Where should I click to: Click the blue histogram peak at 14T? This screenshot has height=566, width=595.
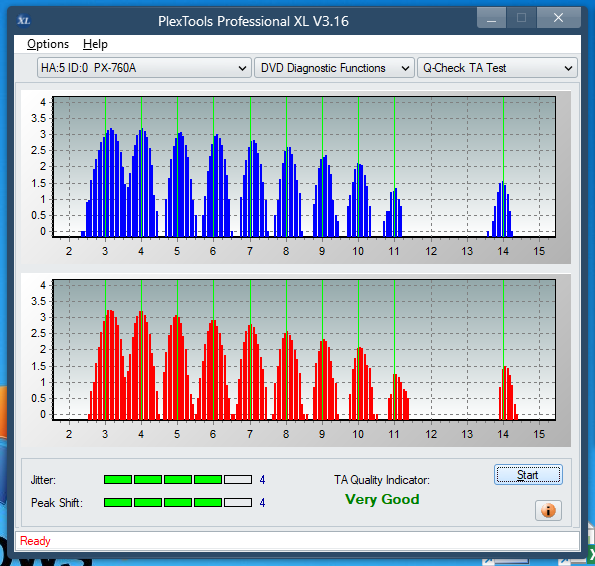502,209
